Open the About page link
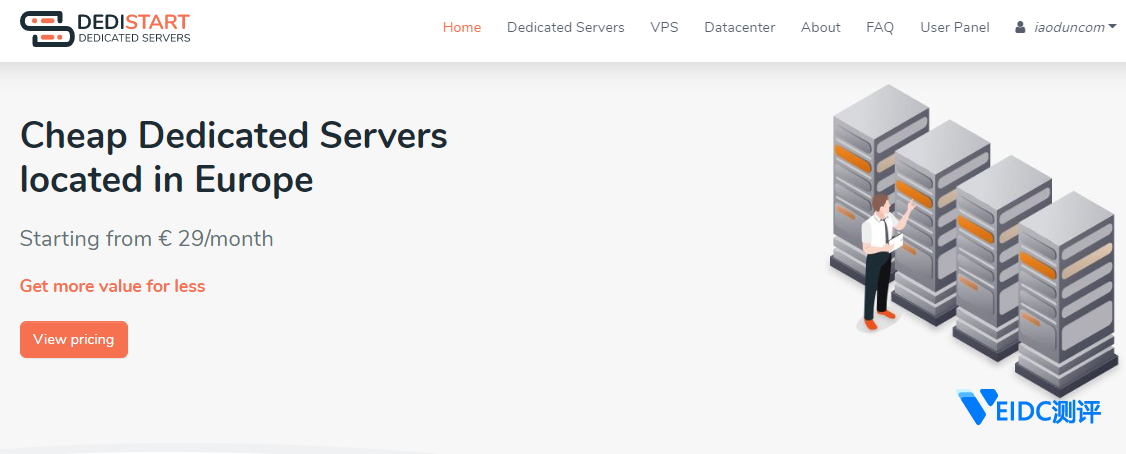Viewport: 1126px width, 454px height. pos(820,28)
